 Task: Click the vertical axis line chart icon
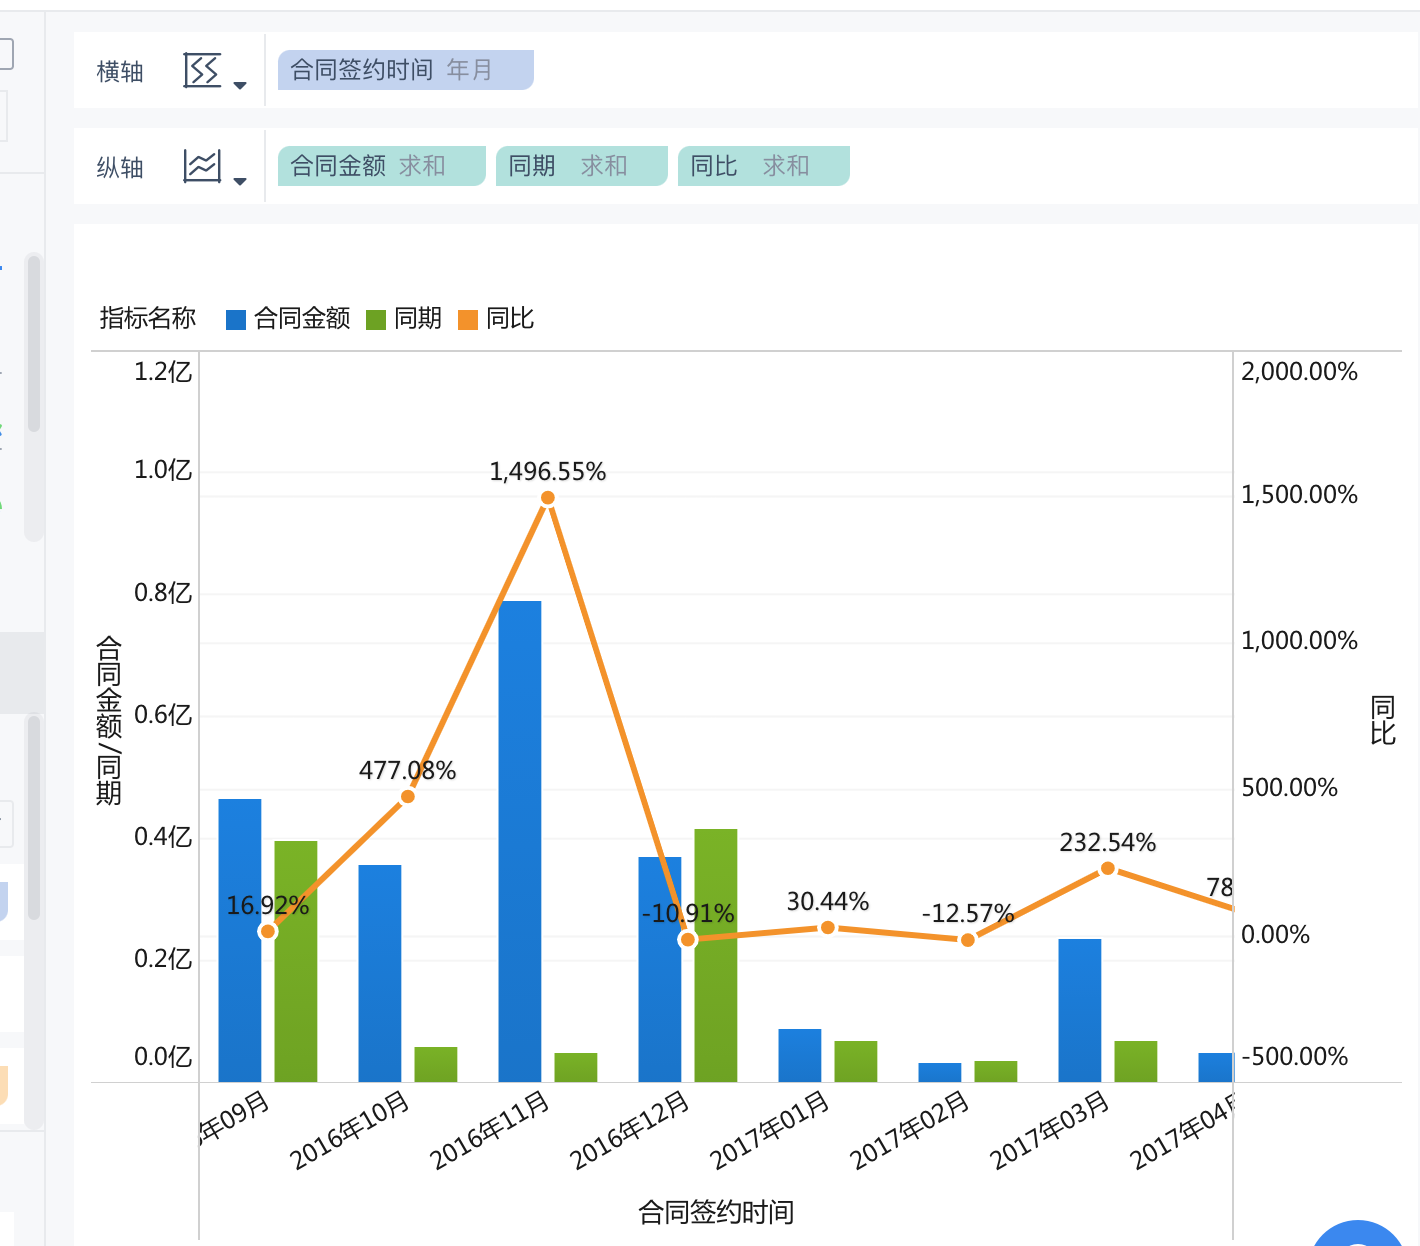202,166
